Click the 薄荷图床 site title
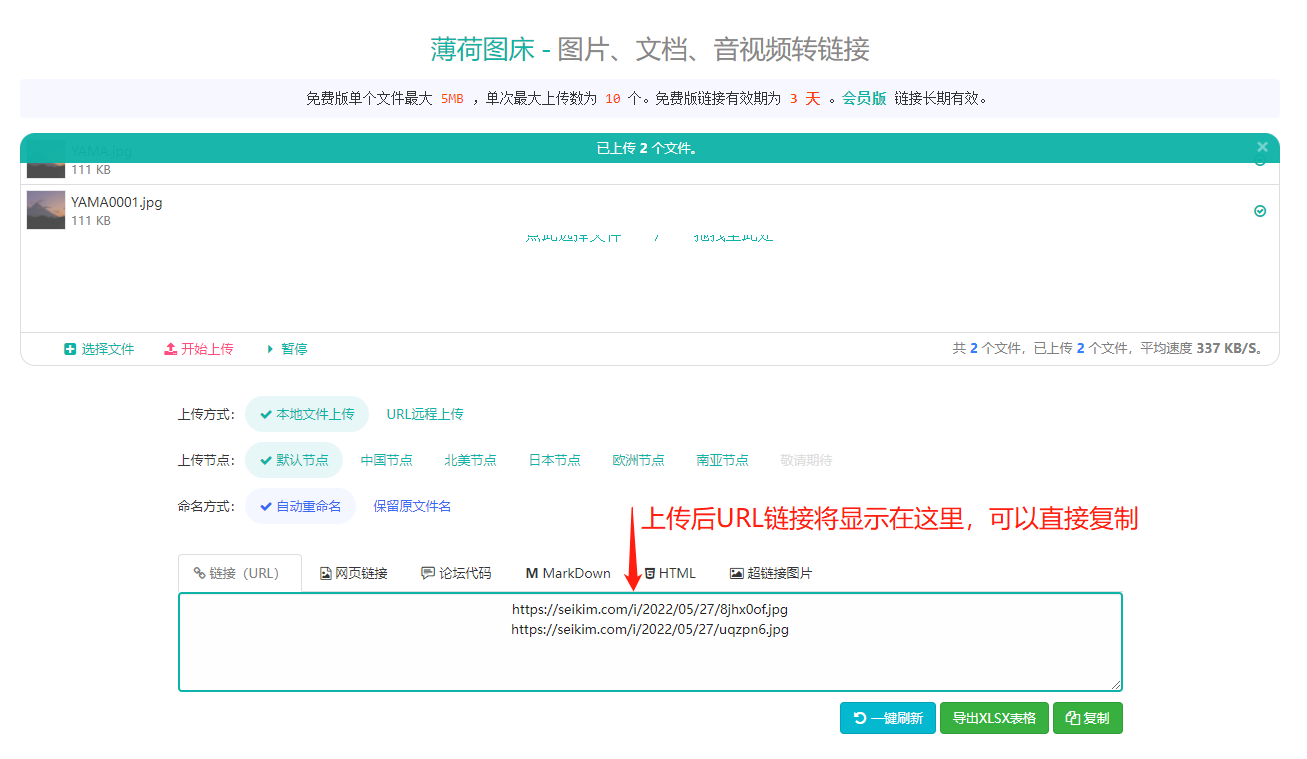Image resolution: width=1307 pixels, height=759 pixels. pyautogui.click(x=482, y=48)
